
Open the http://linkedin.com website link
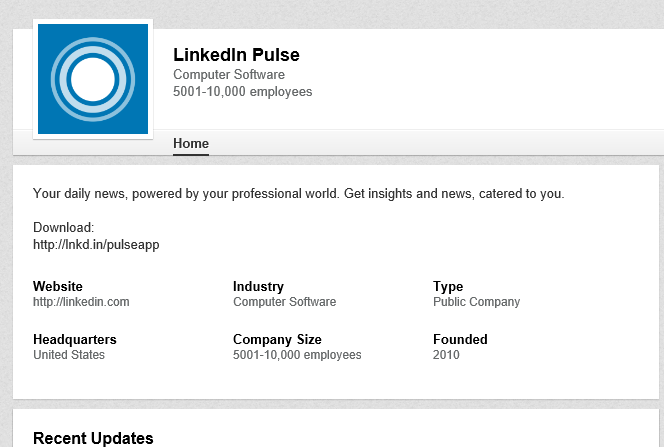[81, 302]
